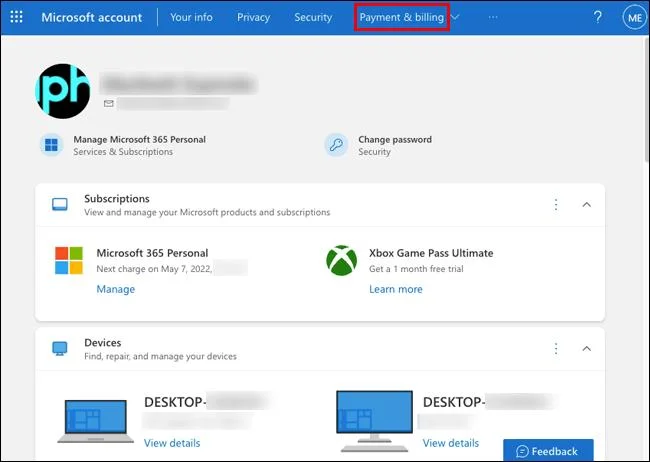Click the Microsoft 365 four-color logo
Image resolution: width=650 pixels, height=462 pixels.
point(69,260)
